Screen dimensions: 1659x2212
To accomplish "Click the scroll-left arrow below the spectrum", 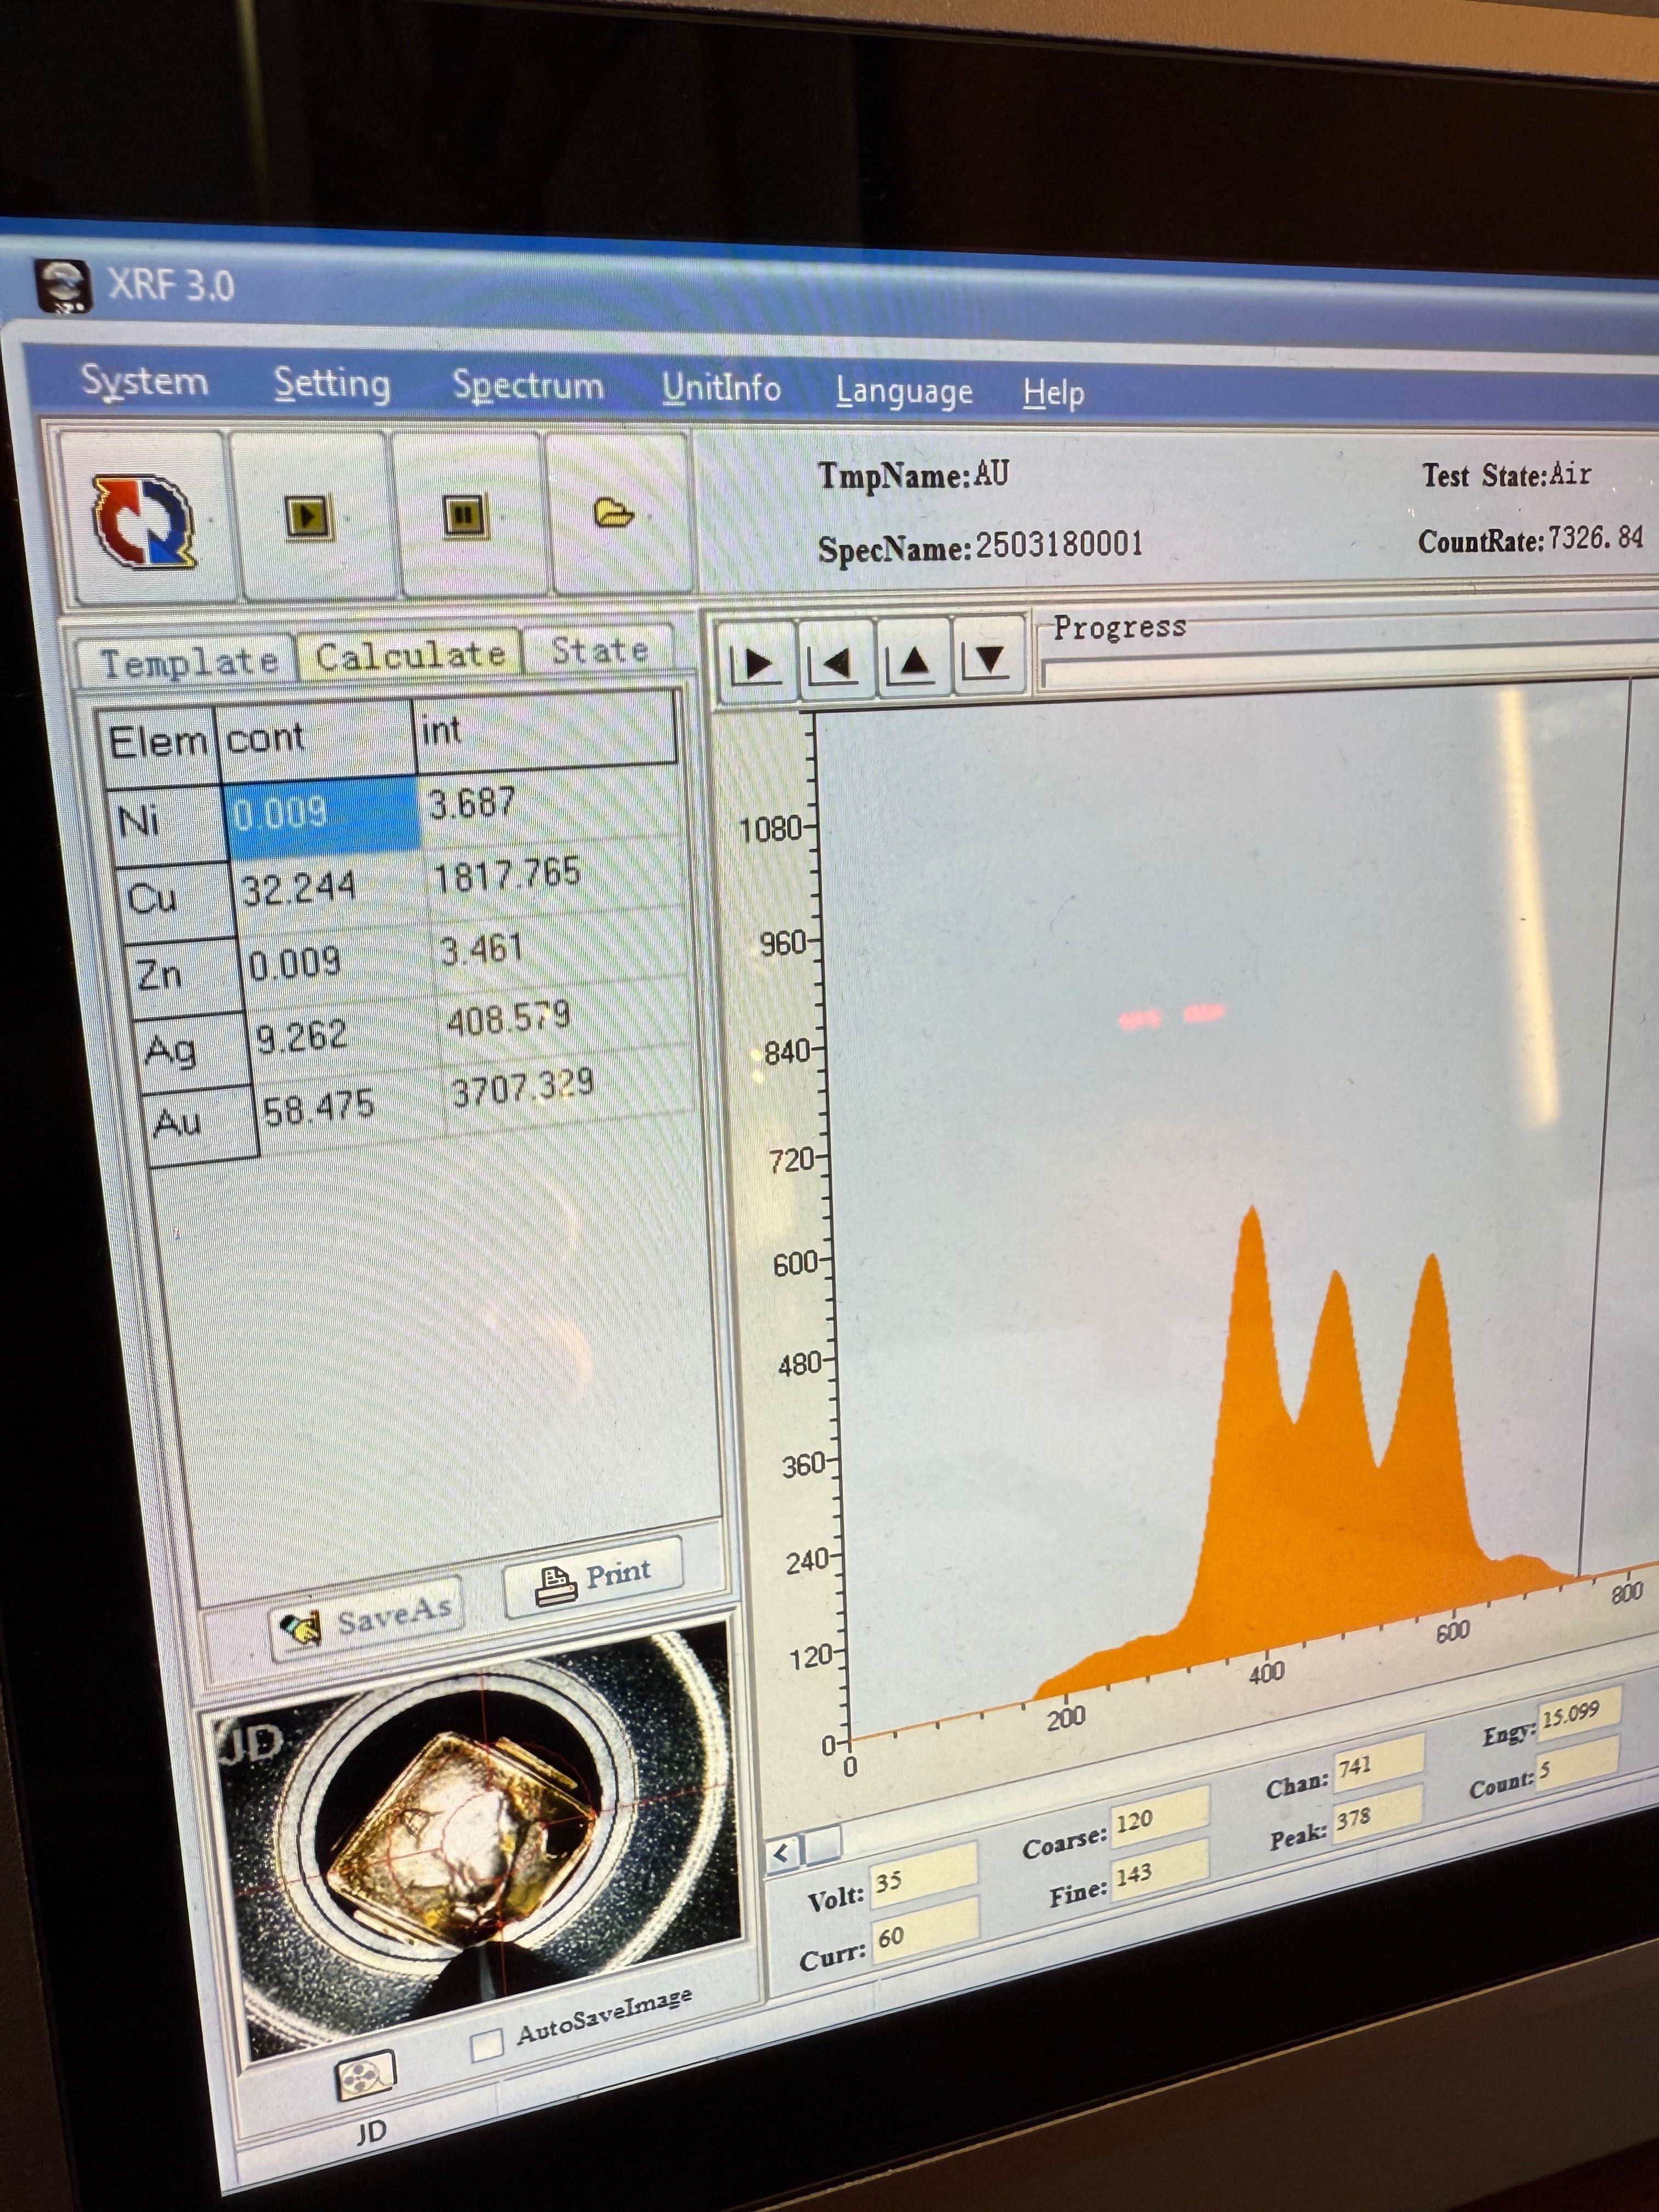I will pos(783,1853).
